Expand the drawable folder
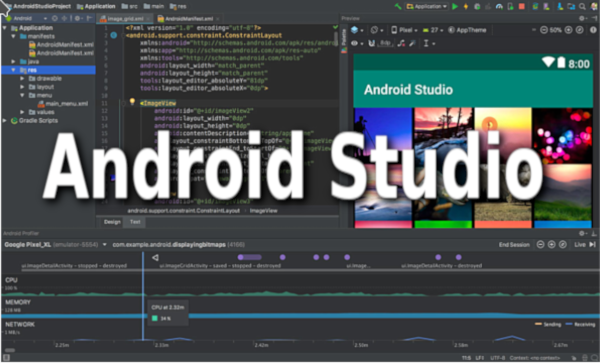600x363 pixels. point(22,78)
